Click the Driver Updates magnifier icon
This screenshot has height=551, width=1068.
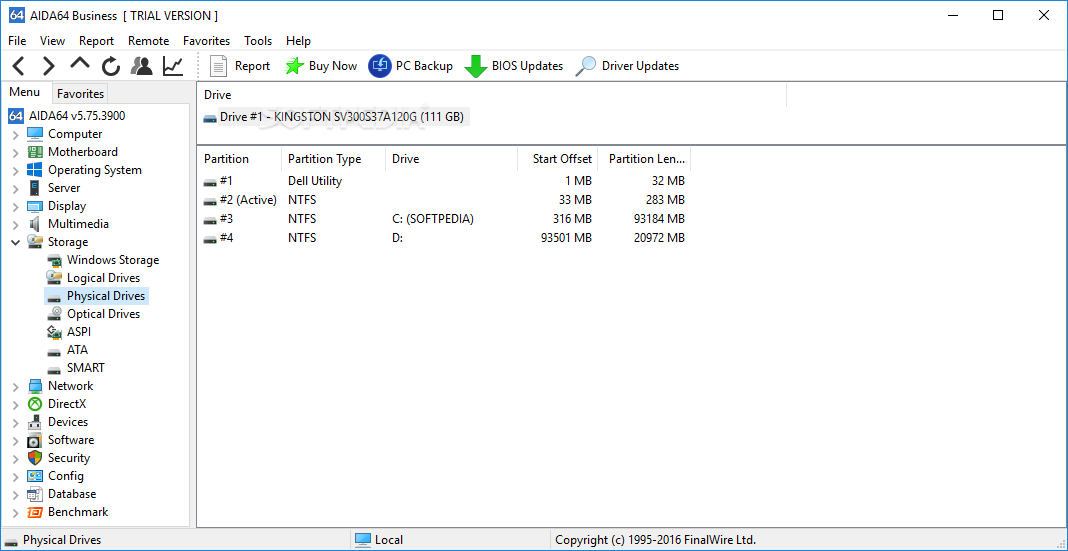coord(585,66)
